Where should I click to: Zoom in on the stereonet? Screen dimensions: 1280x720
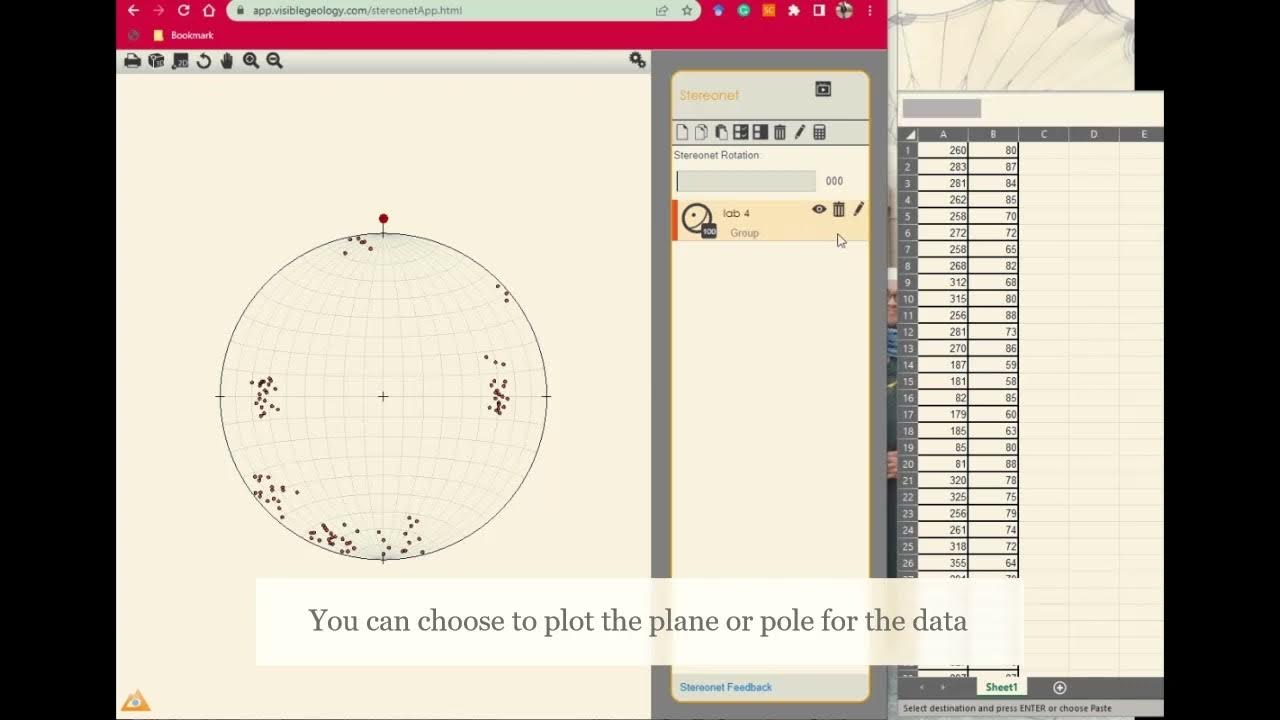[251, 61]
